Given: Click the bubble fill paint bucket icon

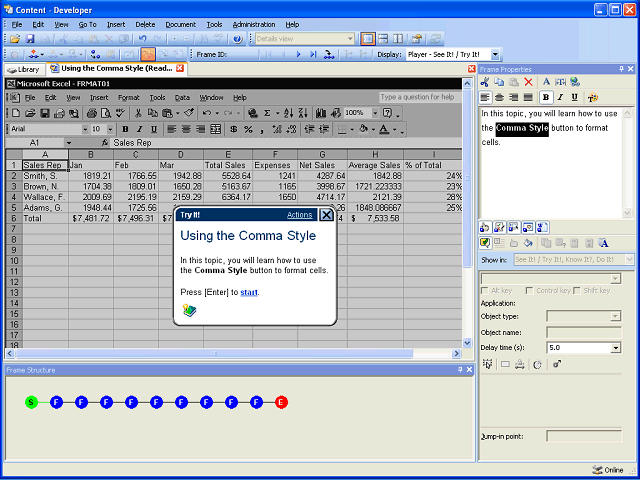Looking at the screenshot, I should [x=528, y=243].
